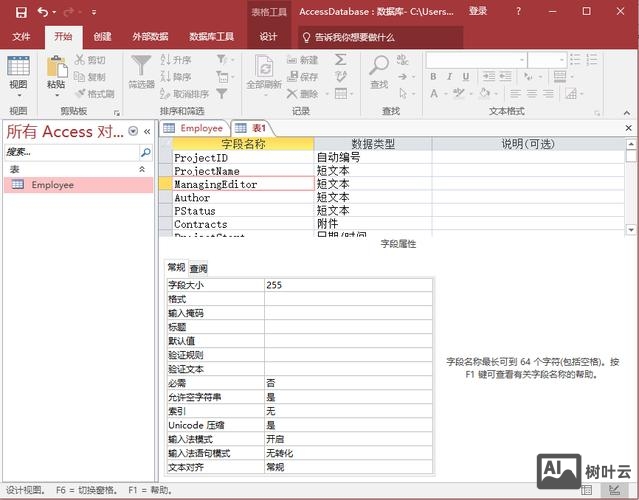Click the help question mark icon
639x500 pixels.
518,11
